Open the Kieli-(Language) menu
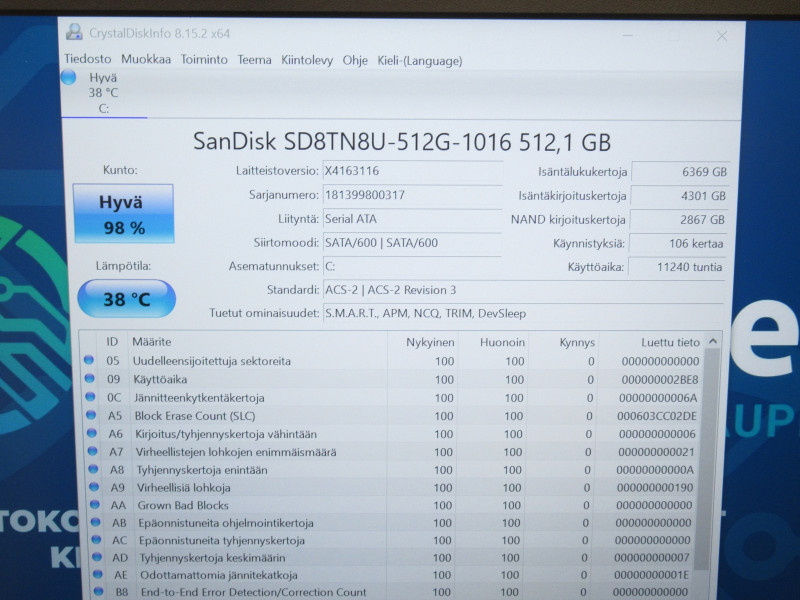800x600 pixels. (420, 61)
